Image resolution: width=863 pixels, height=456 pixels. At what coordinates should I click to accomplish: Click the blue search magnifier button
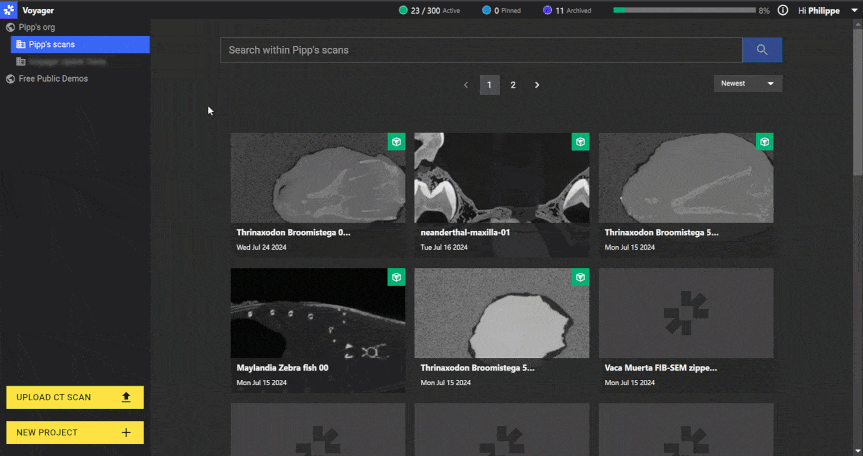click(x=762, y=50)
